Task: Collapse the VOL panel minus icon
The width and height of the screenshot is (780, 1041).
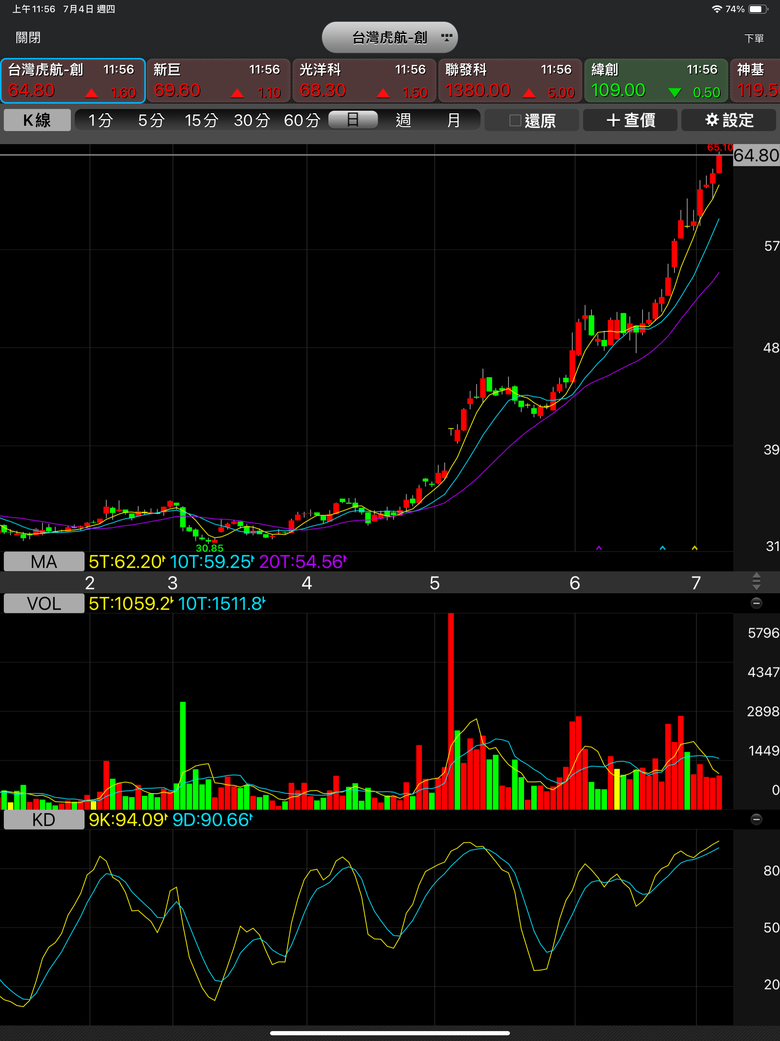Action: tap(755, 603)
